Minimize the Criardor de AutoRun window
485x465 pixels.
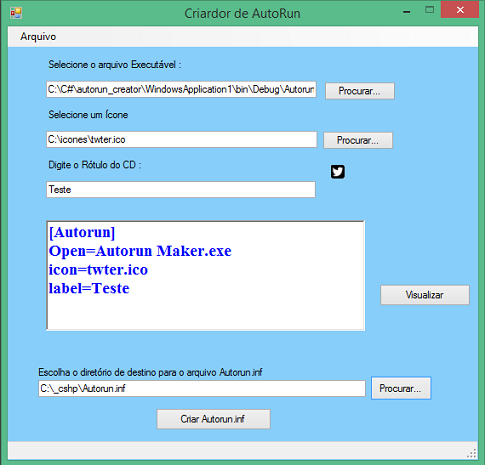click(406, 12)
